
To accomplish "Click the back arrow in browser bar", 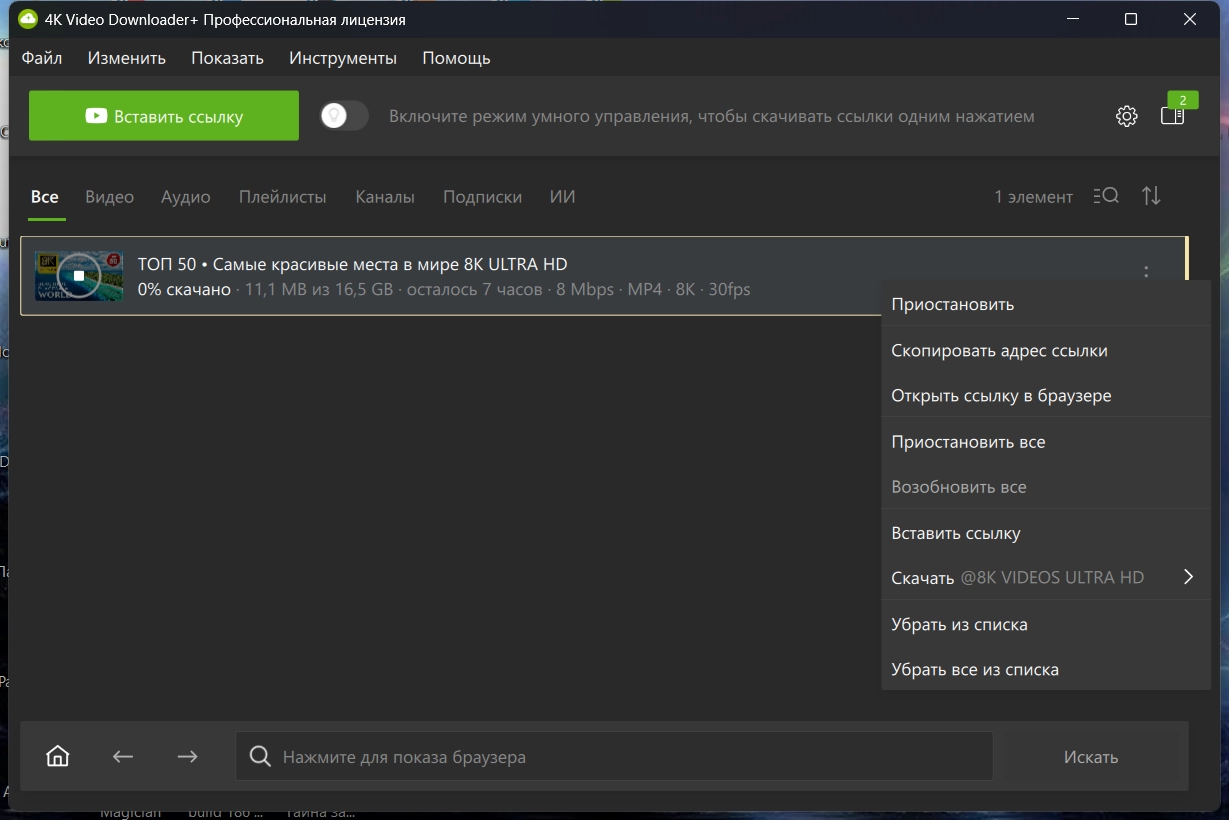I will [122, 757].
